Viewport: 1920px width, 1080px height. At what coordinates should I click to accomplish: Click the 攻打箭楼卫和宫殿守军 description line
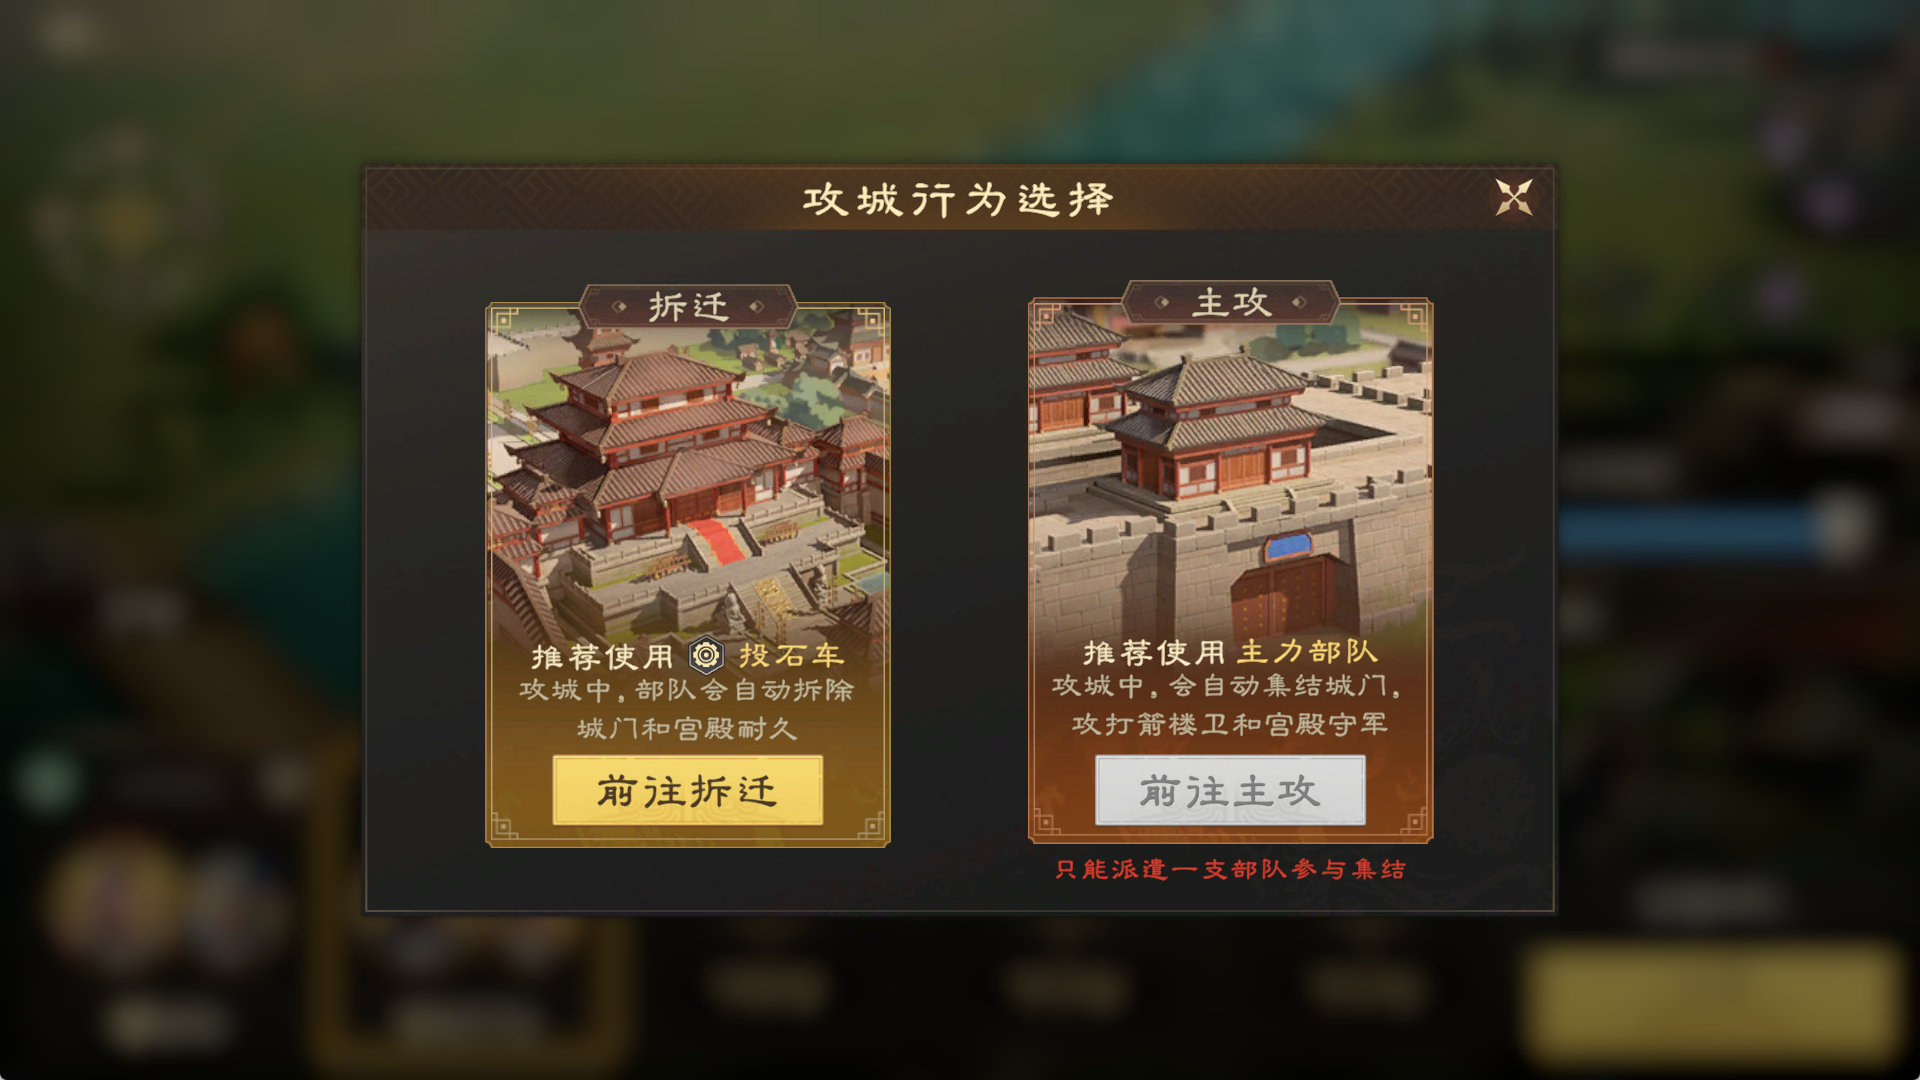click(1230, 724)
